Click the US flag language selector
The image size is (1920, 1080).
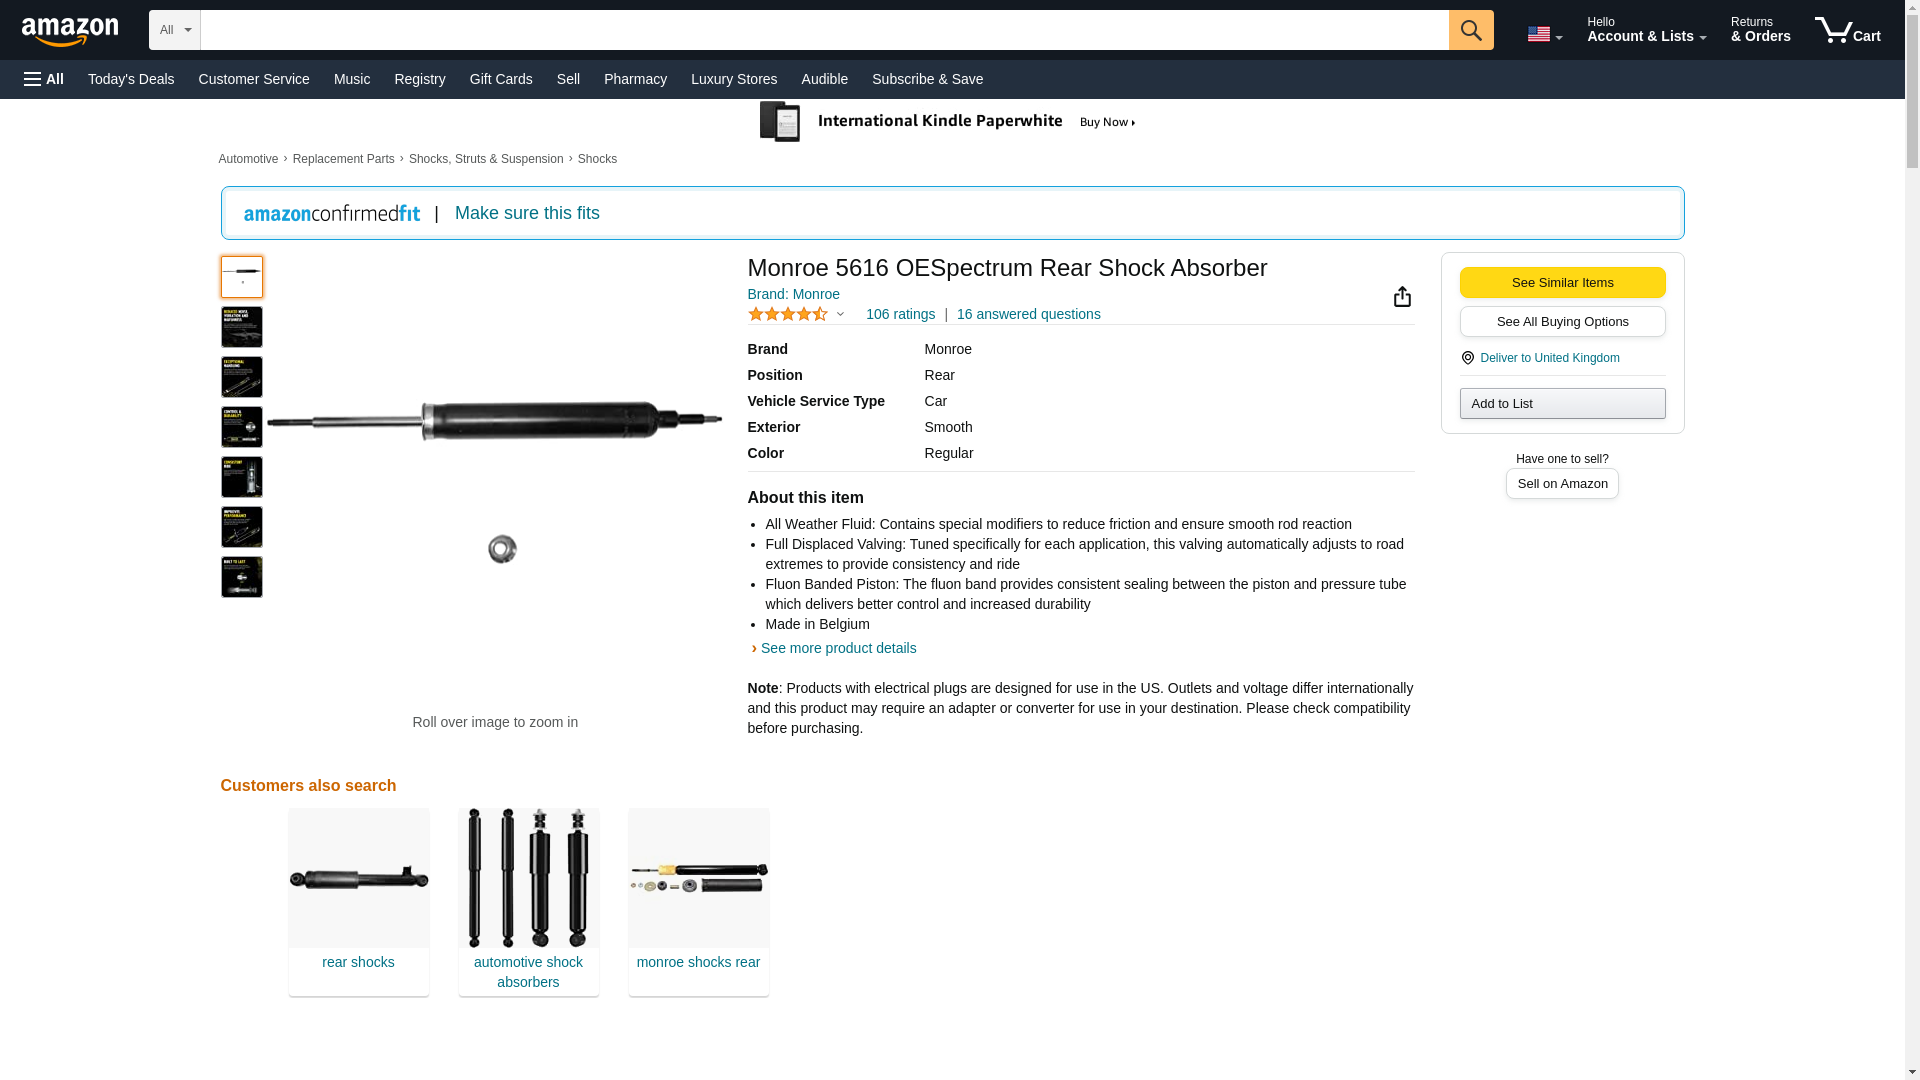pyautogui.click(x=1544, y=34)
